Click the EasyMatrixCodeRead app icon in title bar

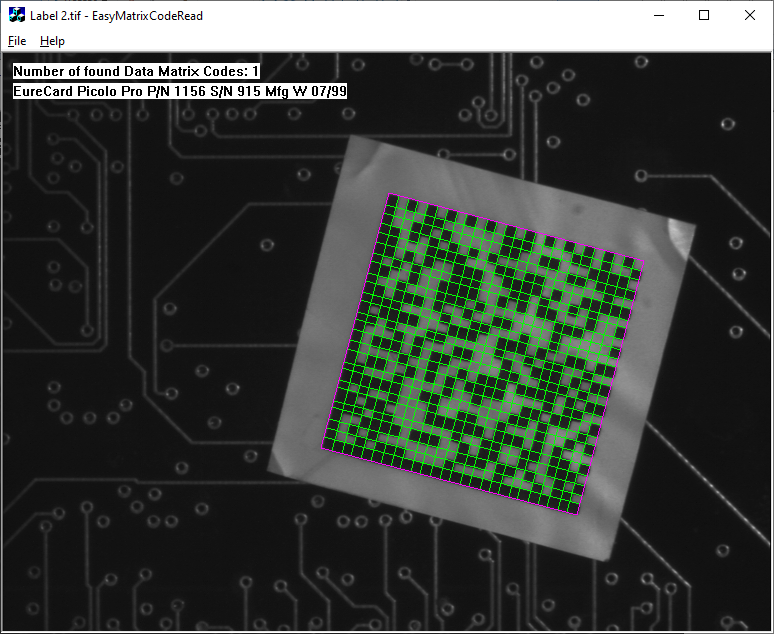[x=17, y=15]
